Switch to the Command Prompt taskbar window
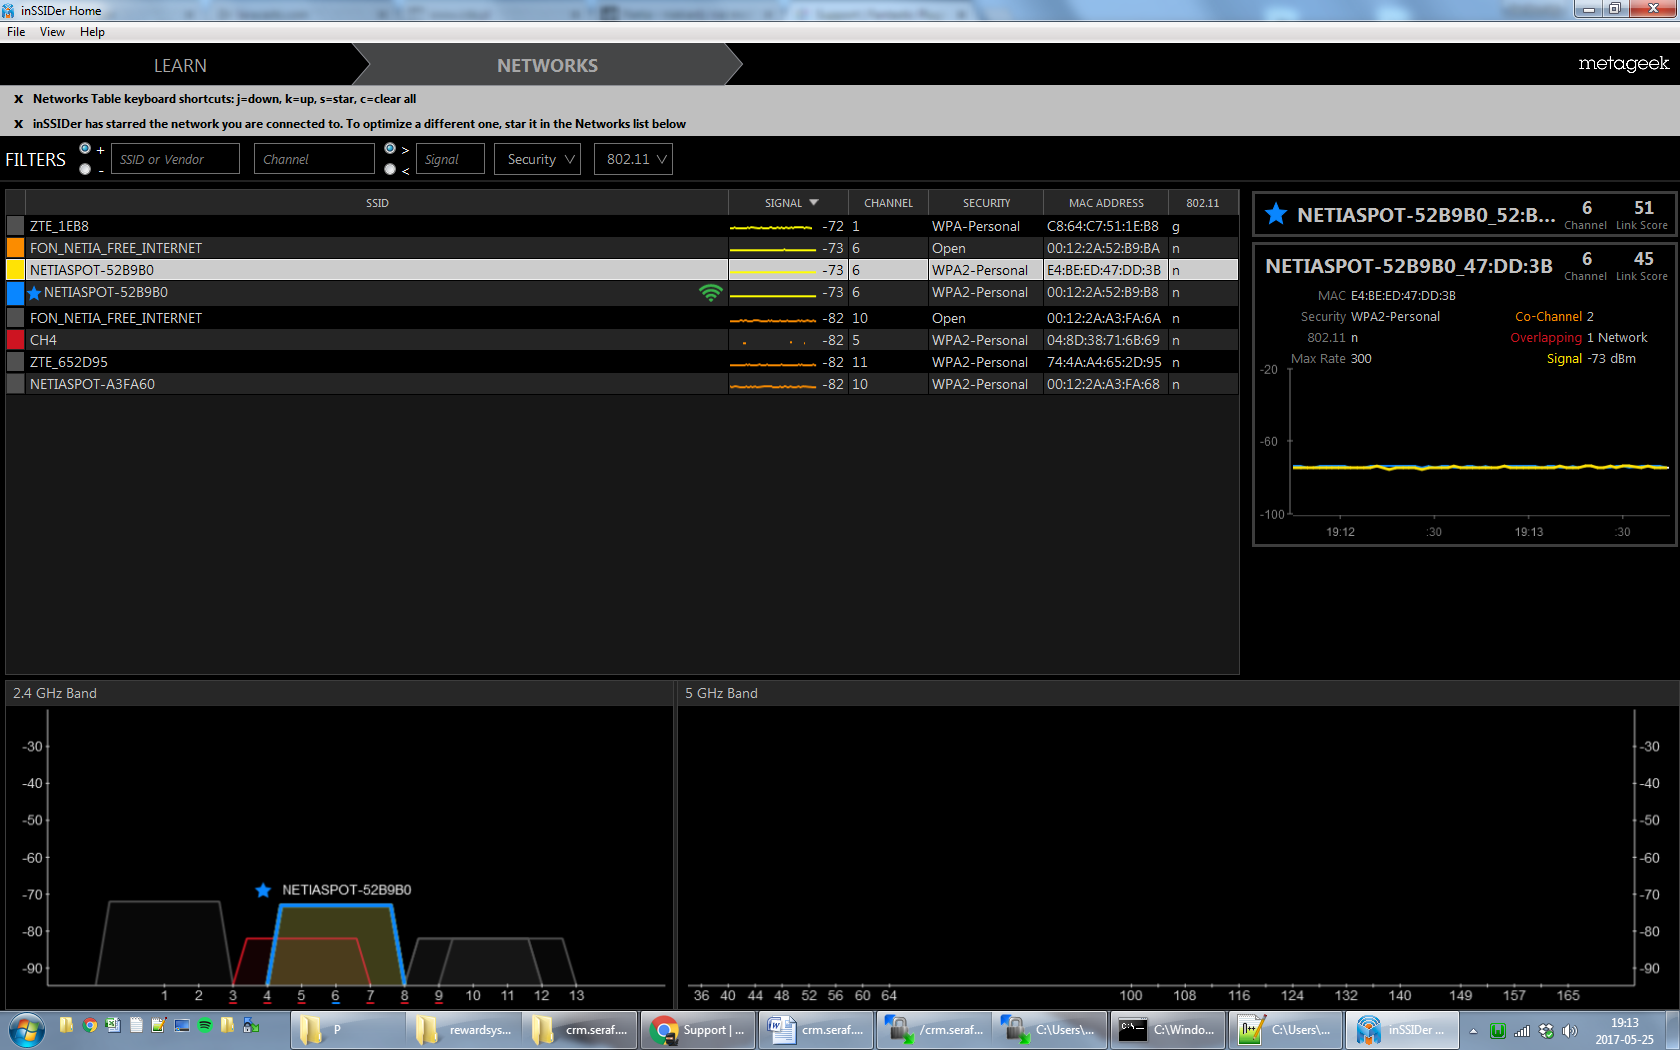This screenshot has width=1680, height=1050. [x=1168, y=1030]
